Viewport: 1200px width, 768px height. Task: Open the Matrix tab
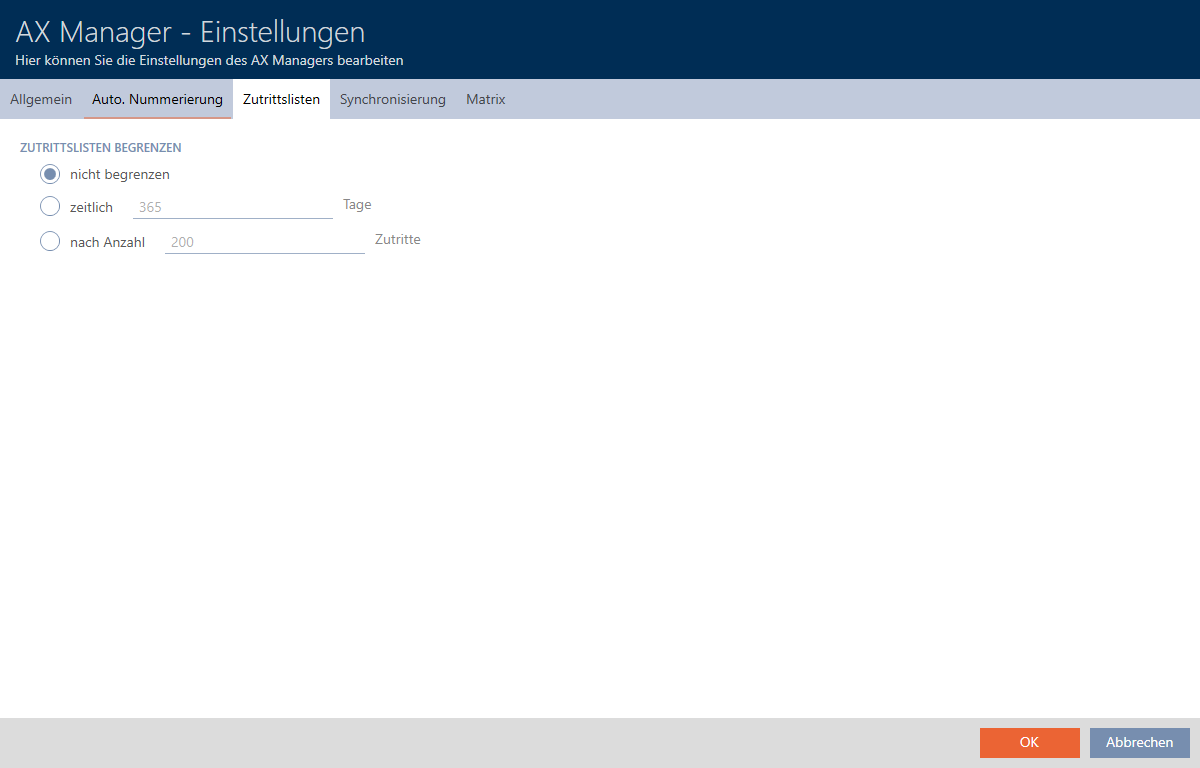[x=485, y=100]
